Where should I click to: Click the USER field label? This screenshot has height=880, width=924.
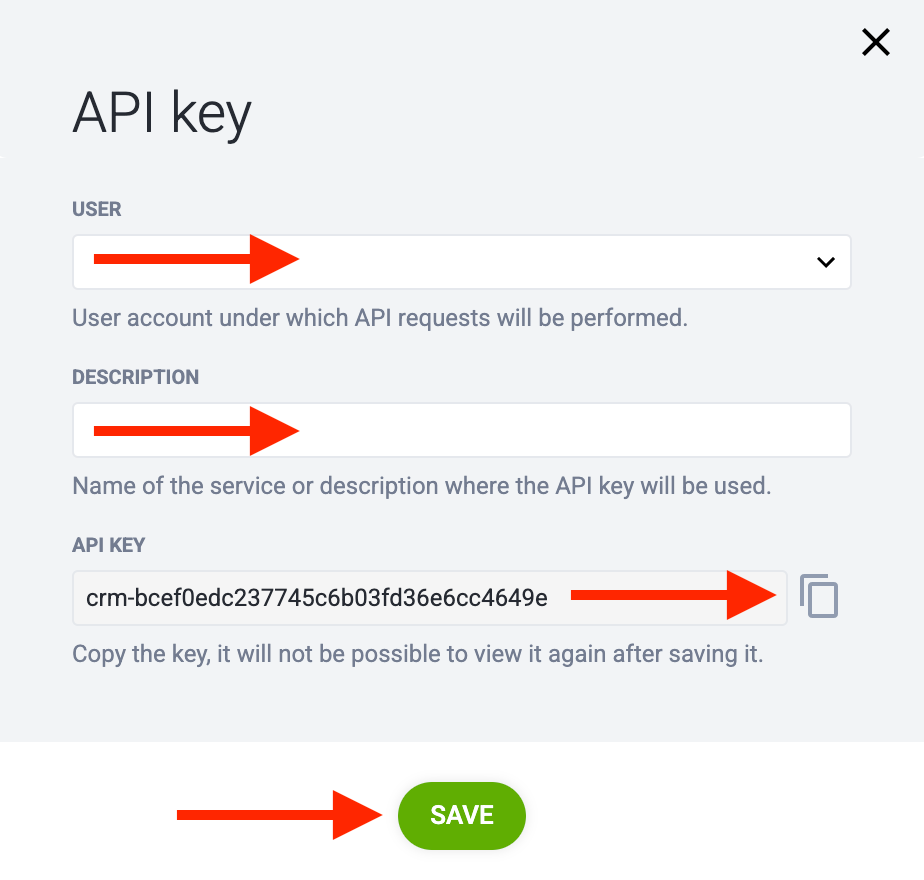coord(97,209)
